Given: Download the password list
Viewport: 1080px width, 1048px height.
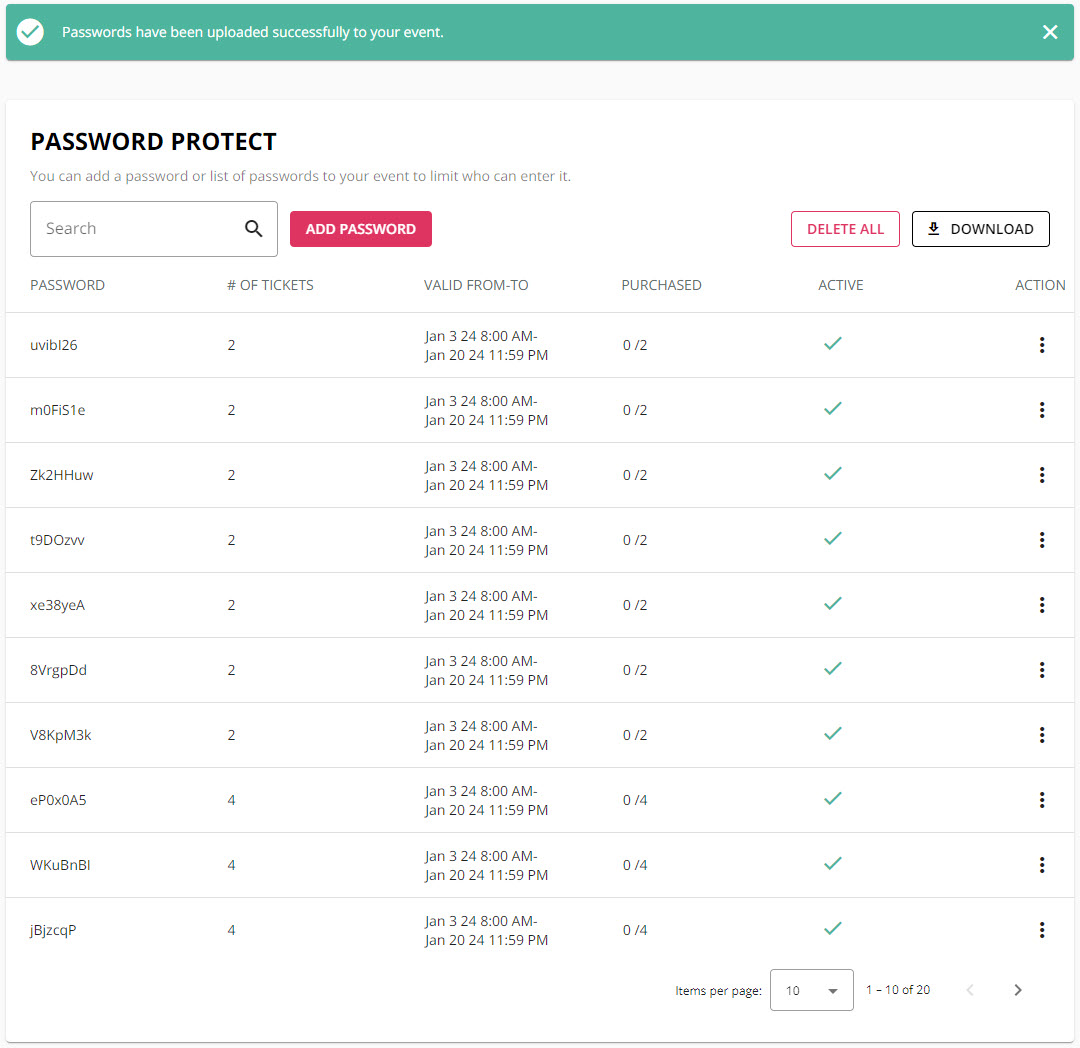Looking at the screenshot, I should tap(980, 229).
